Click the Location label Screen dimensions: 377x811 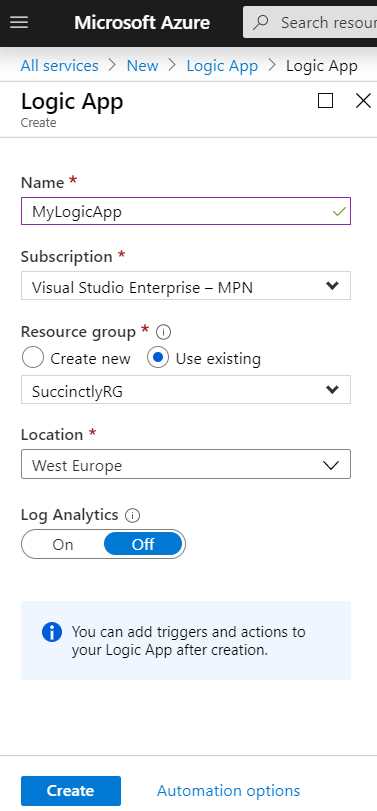pos(52,434)
